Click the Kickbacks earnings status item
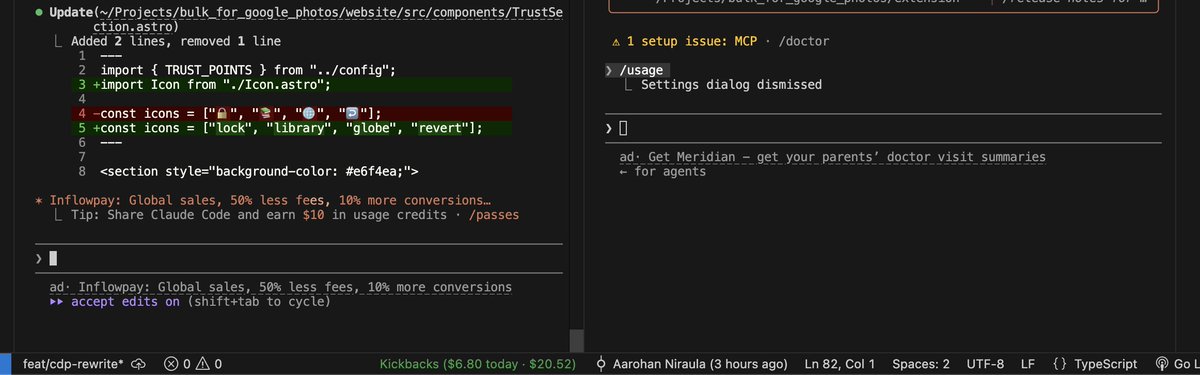This screenshot has height=375, width=1200. [478, 364]
